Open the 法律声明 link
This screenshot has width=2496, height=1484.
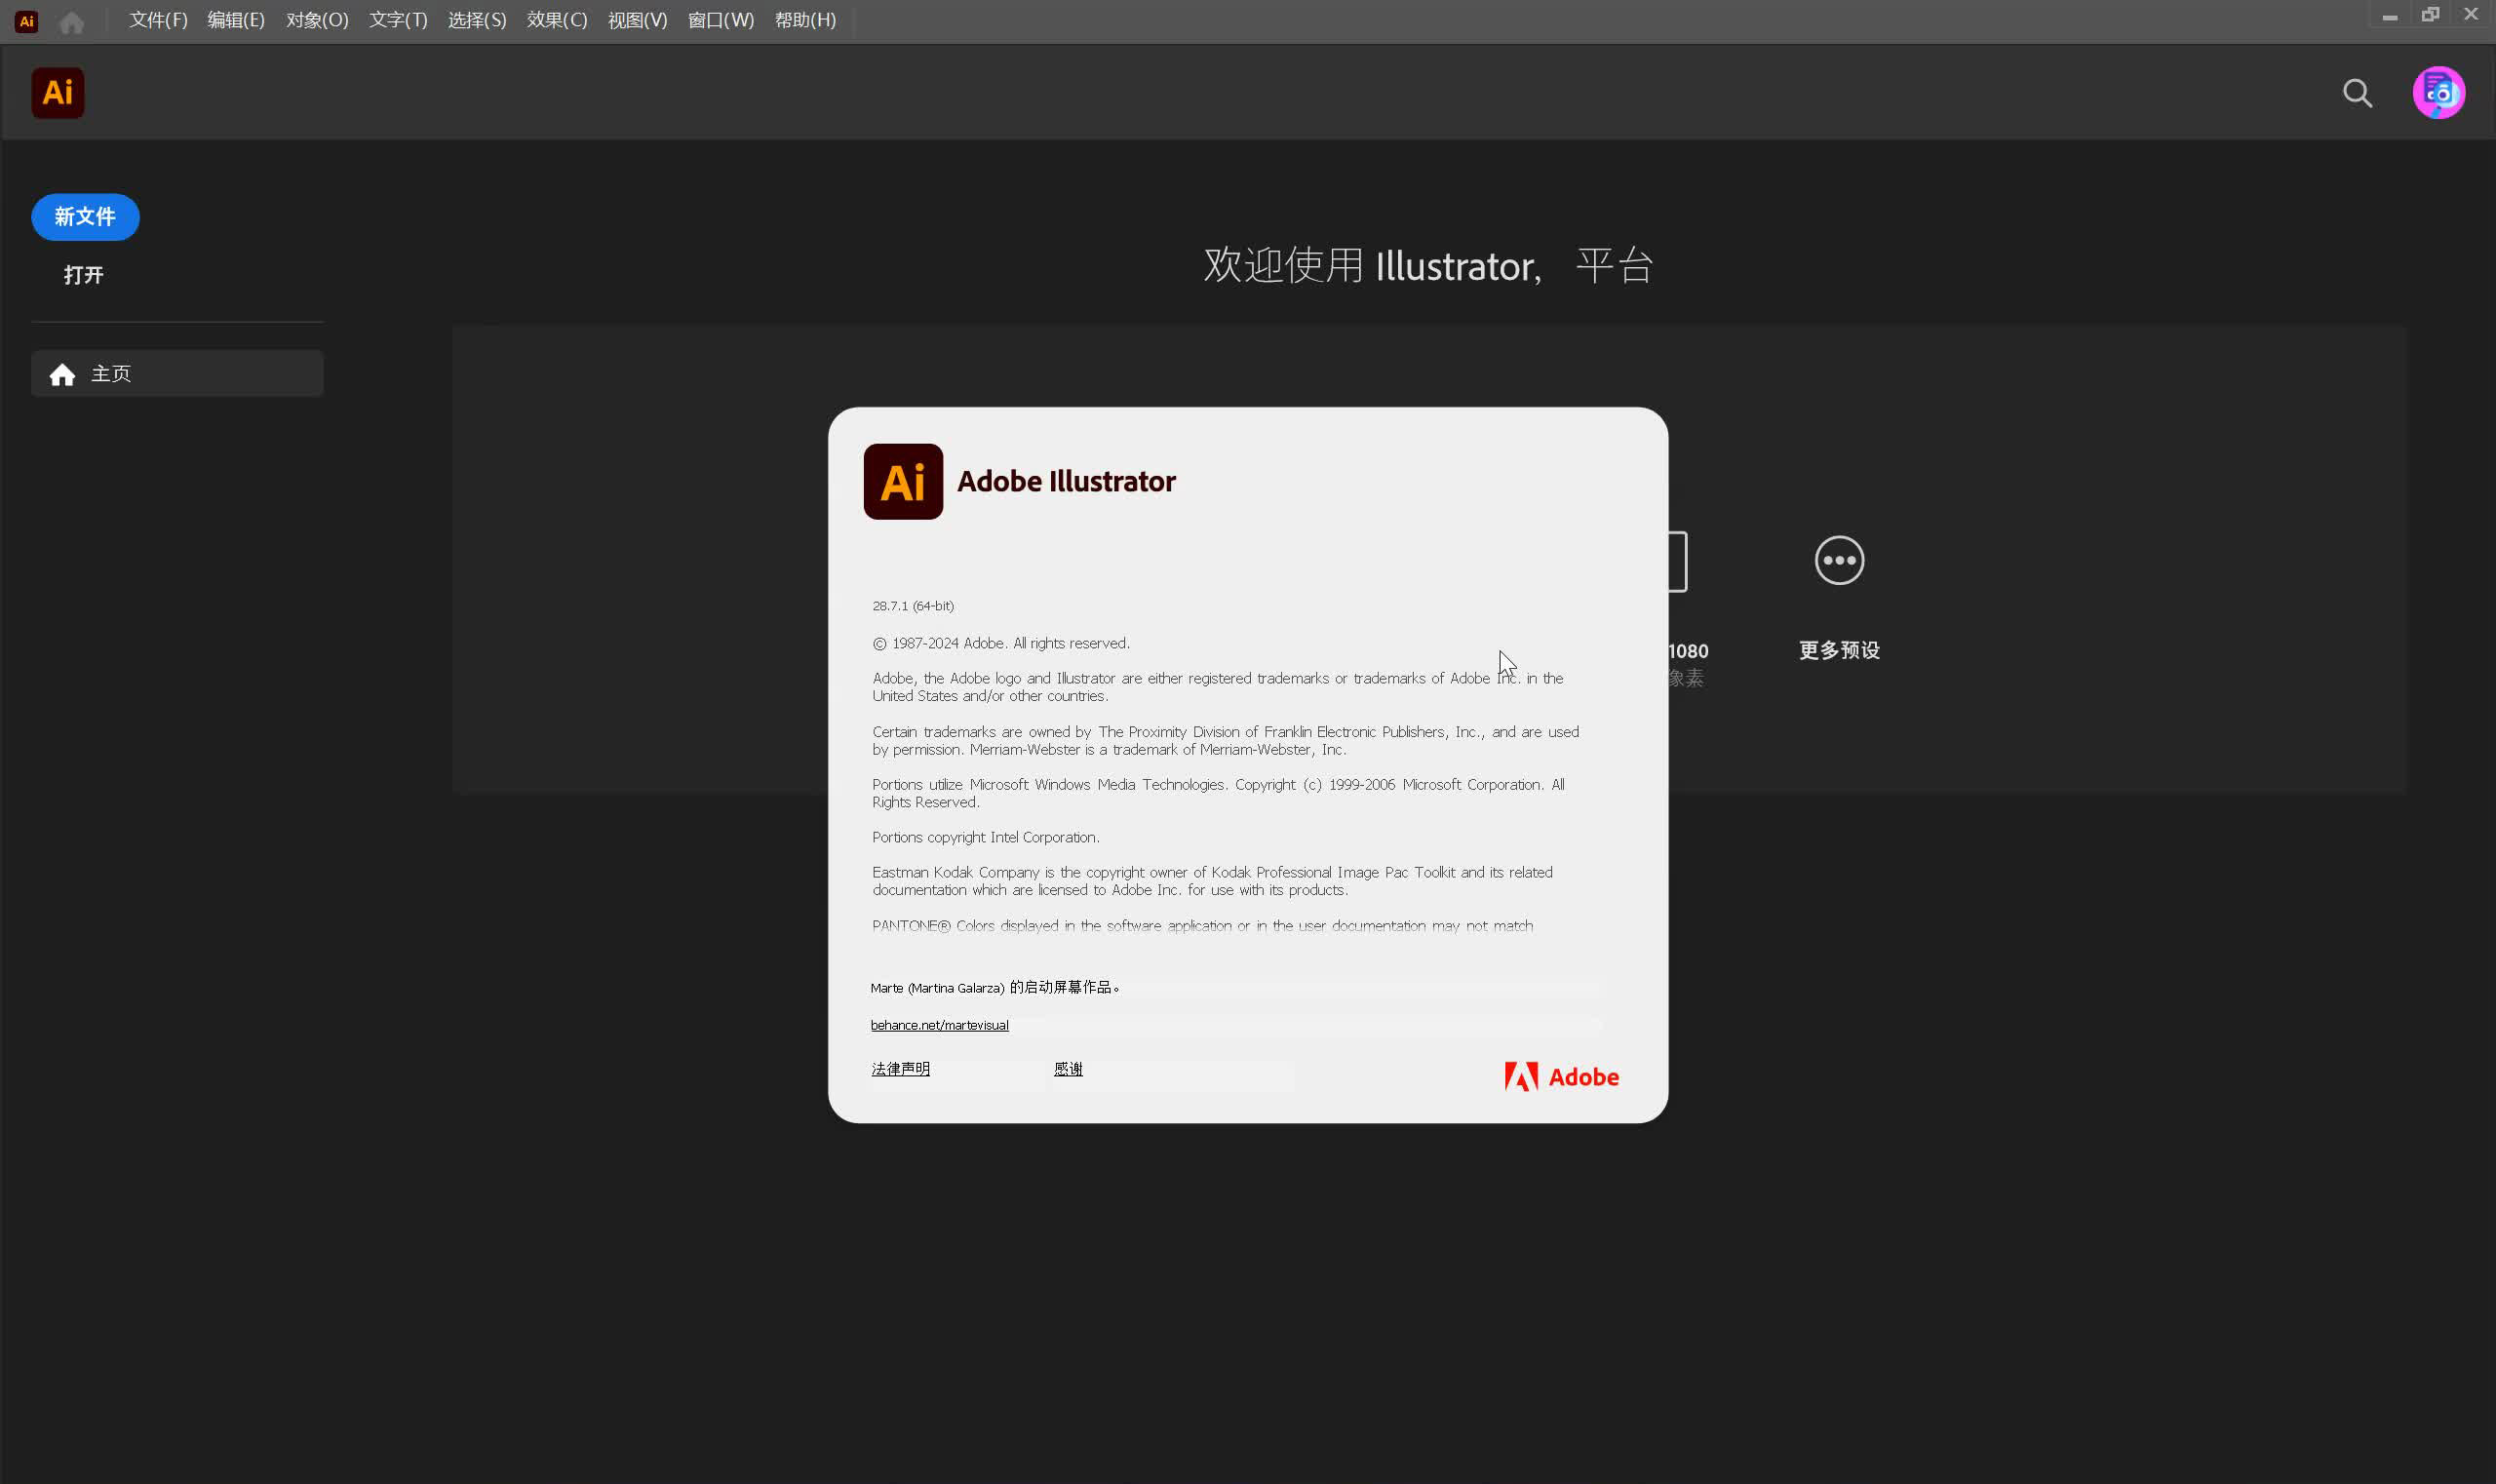pos(900,1069)
